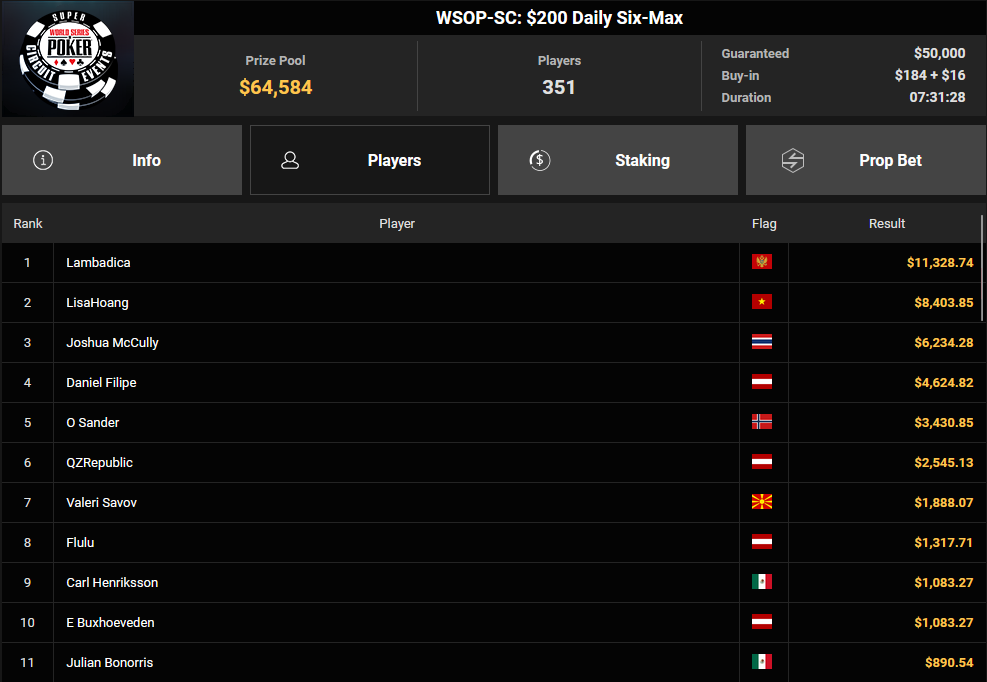Click the Player column header
987x682 pixels.
[x=396, y=224]
